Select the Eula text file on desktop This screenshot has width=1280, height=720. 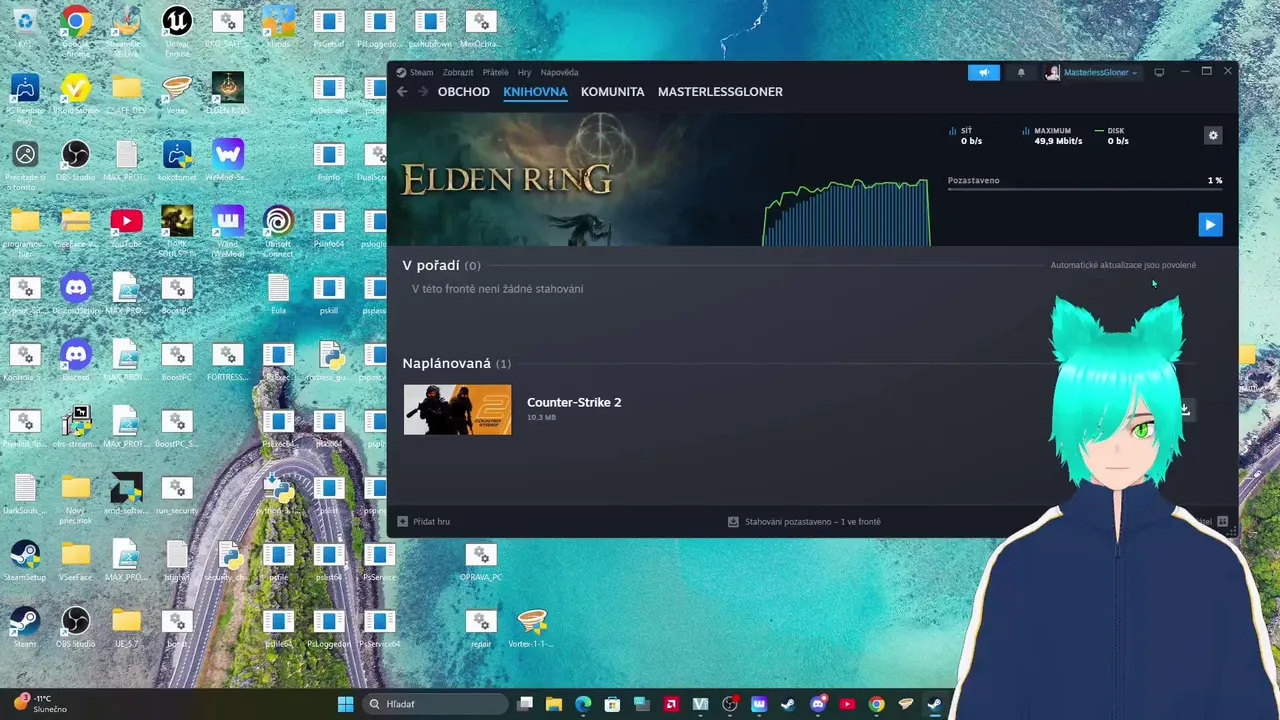(x=278, y=293)
